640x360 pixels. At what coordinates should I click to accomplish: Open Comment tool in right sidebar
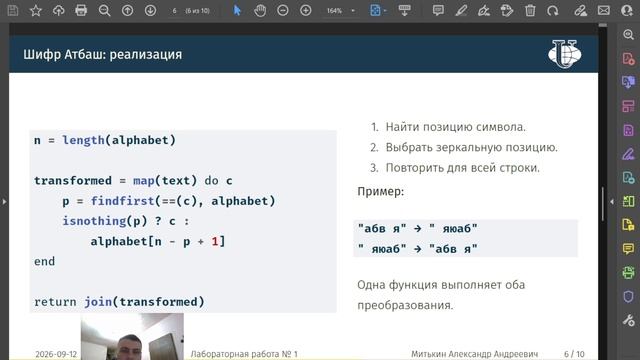tap(629, 249)
